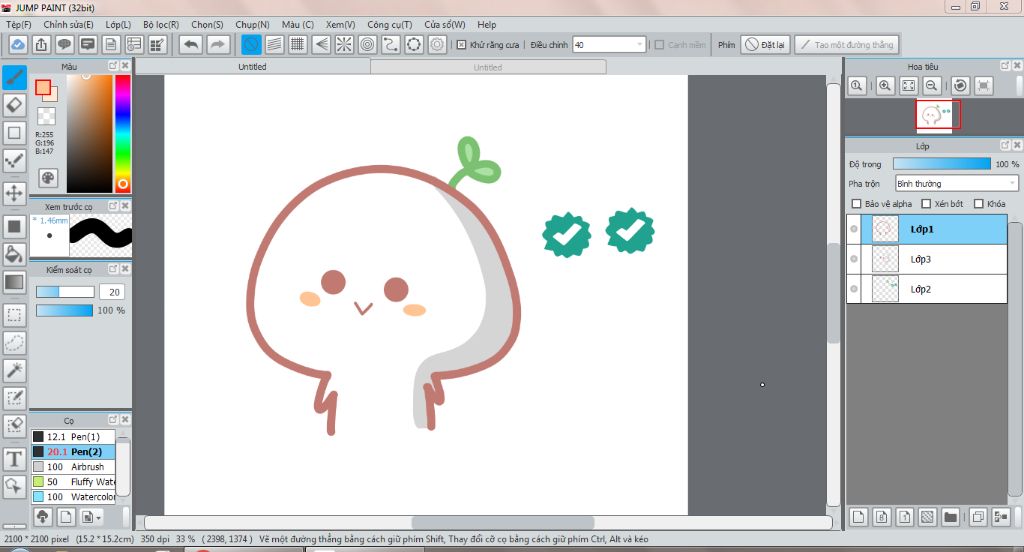The height and width of the screenshot is (552, 1024).
Task: Open the Công cụ(T) menu
Action: [390, 24]
